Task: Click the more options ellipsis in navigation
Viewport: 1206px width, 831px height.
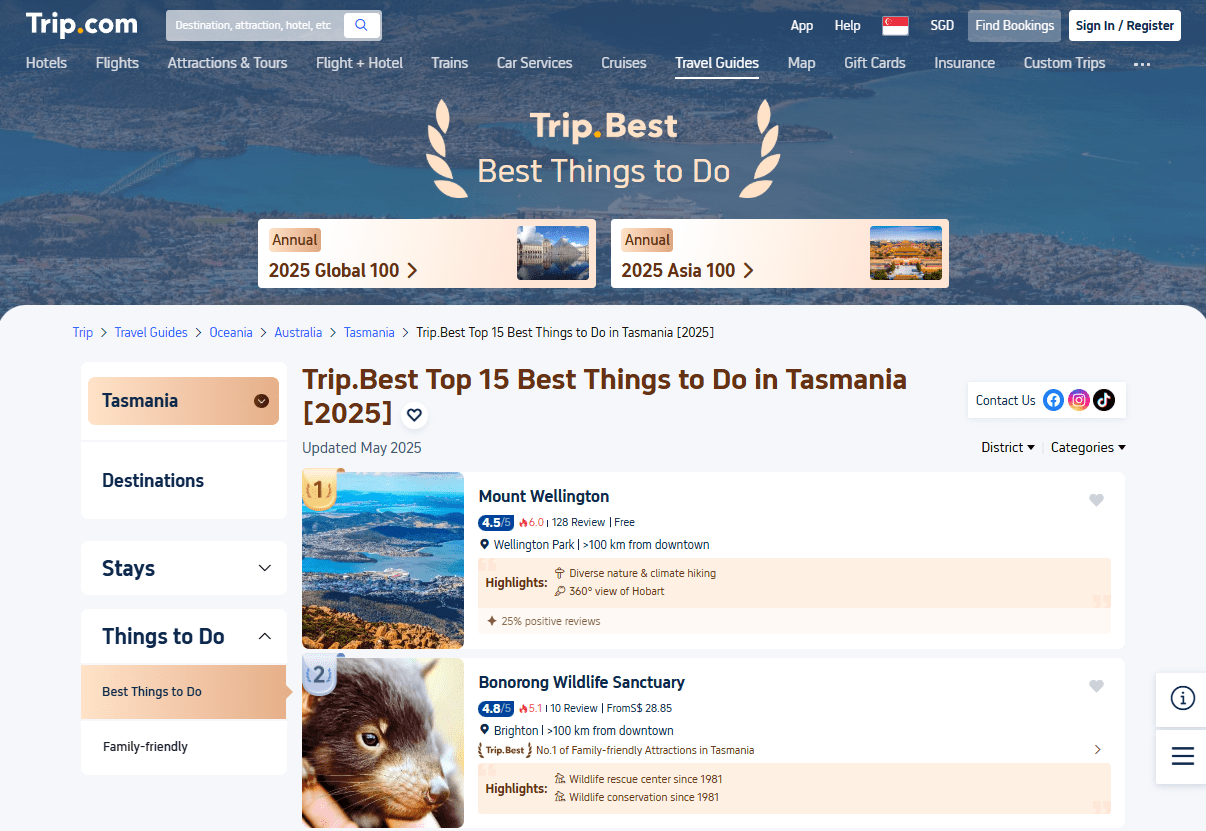Action: (1142, 64)
